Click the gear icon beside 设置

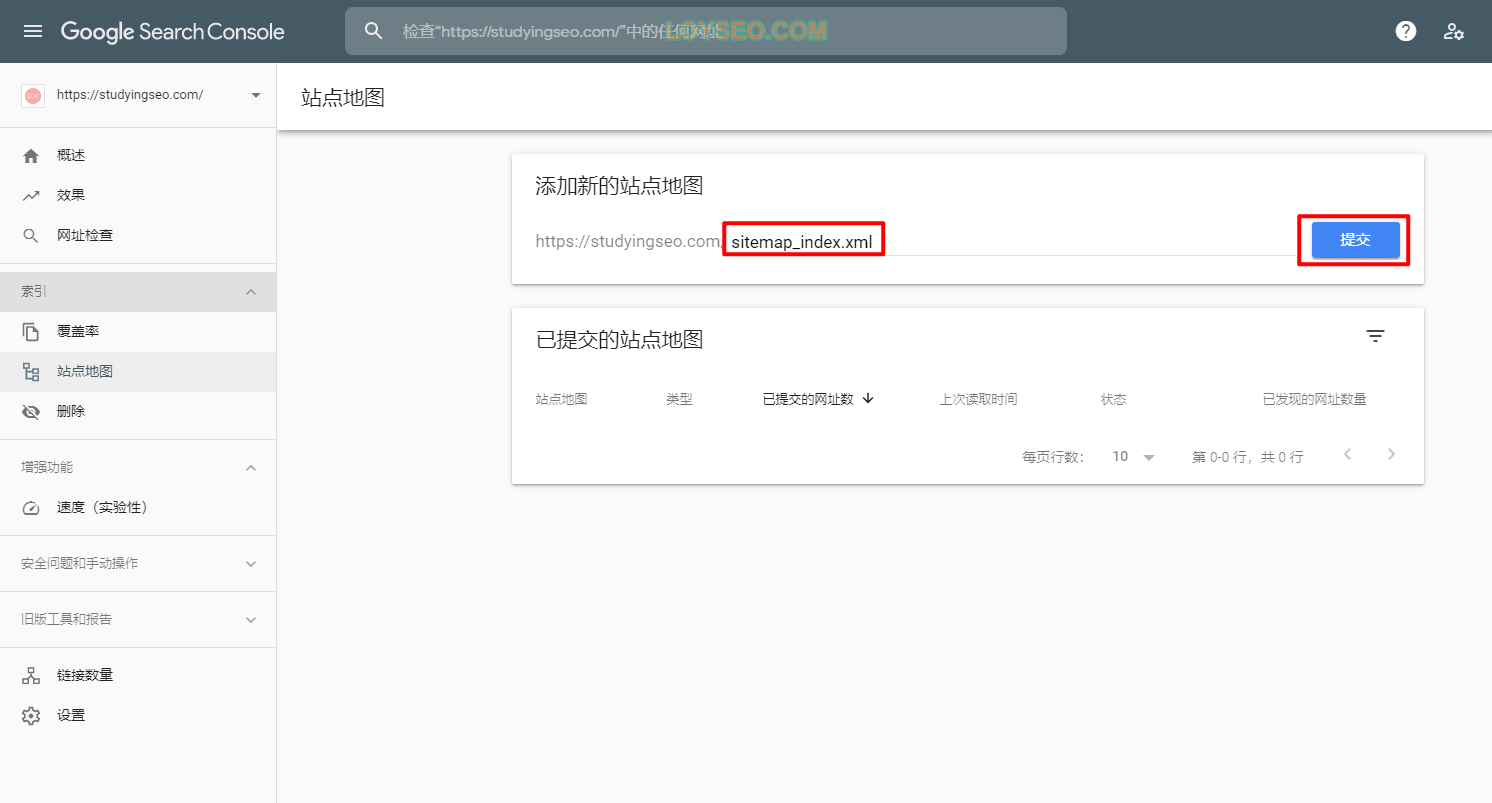coord(31,716)
